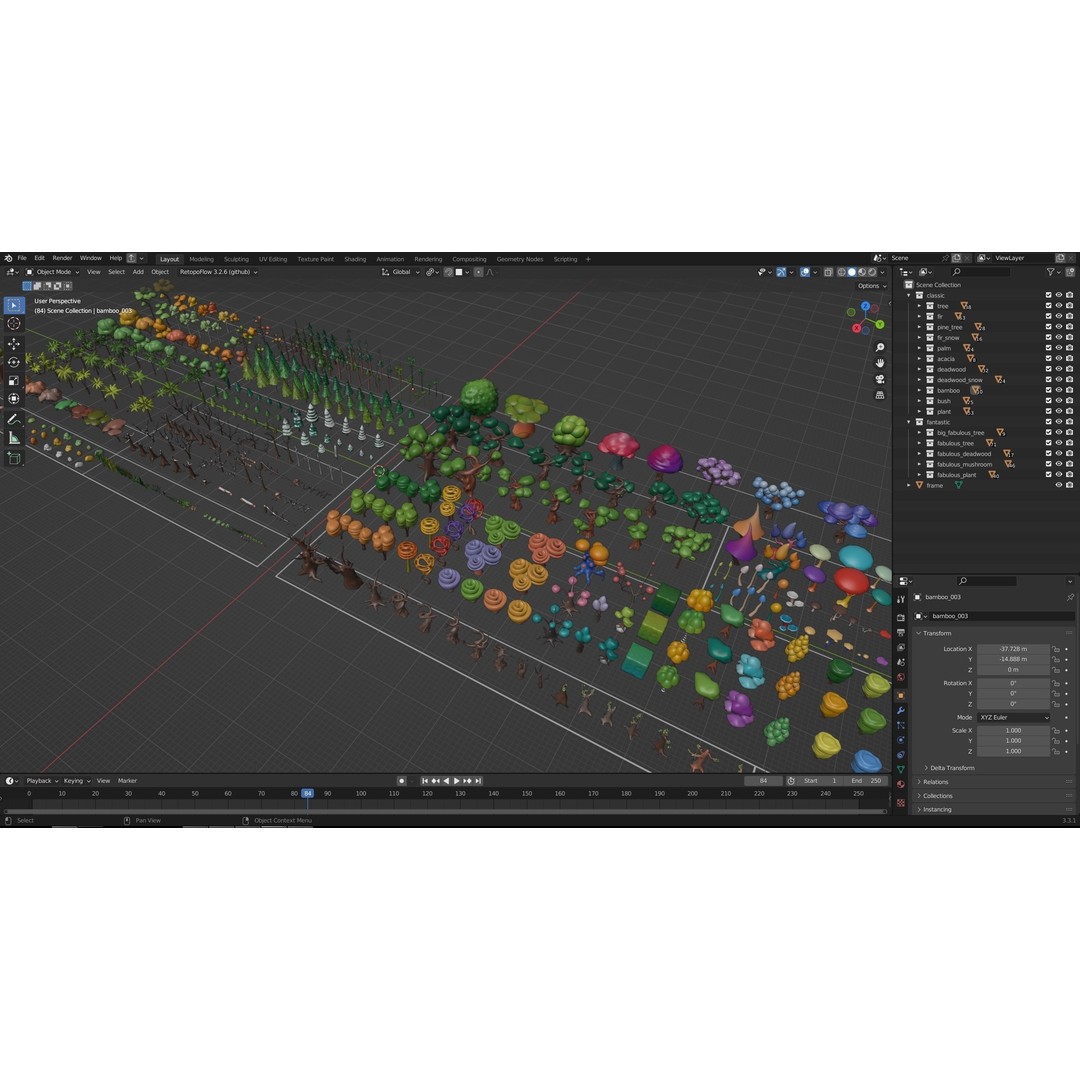1080x1080 pixels.
Task: Open the Particles properties tab
Action: pyautogui.click(x=900, y=725)
